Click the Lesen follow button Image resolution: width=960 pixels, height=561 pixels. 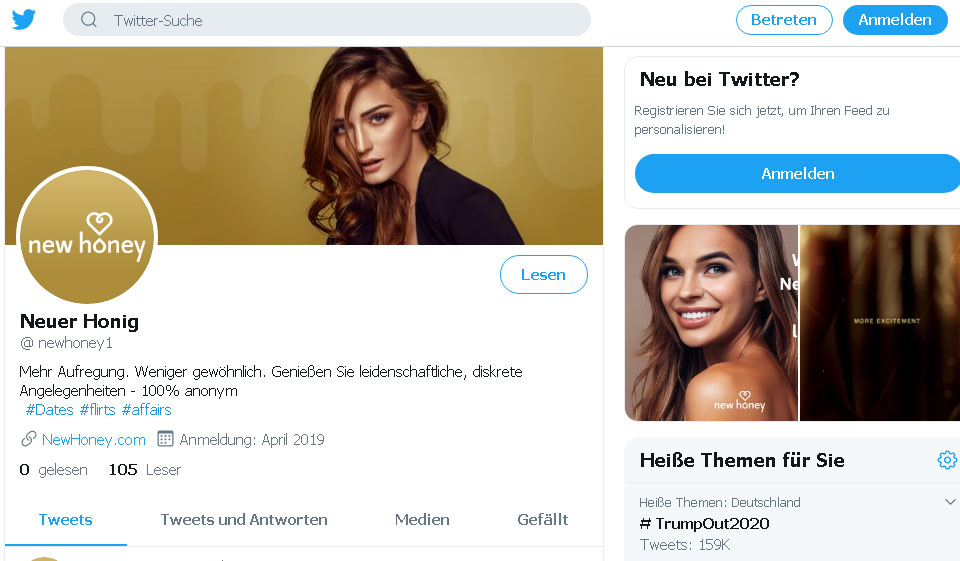tap(543, 275)
